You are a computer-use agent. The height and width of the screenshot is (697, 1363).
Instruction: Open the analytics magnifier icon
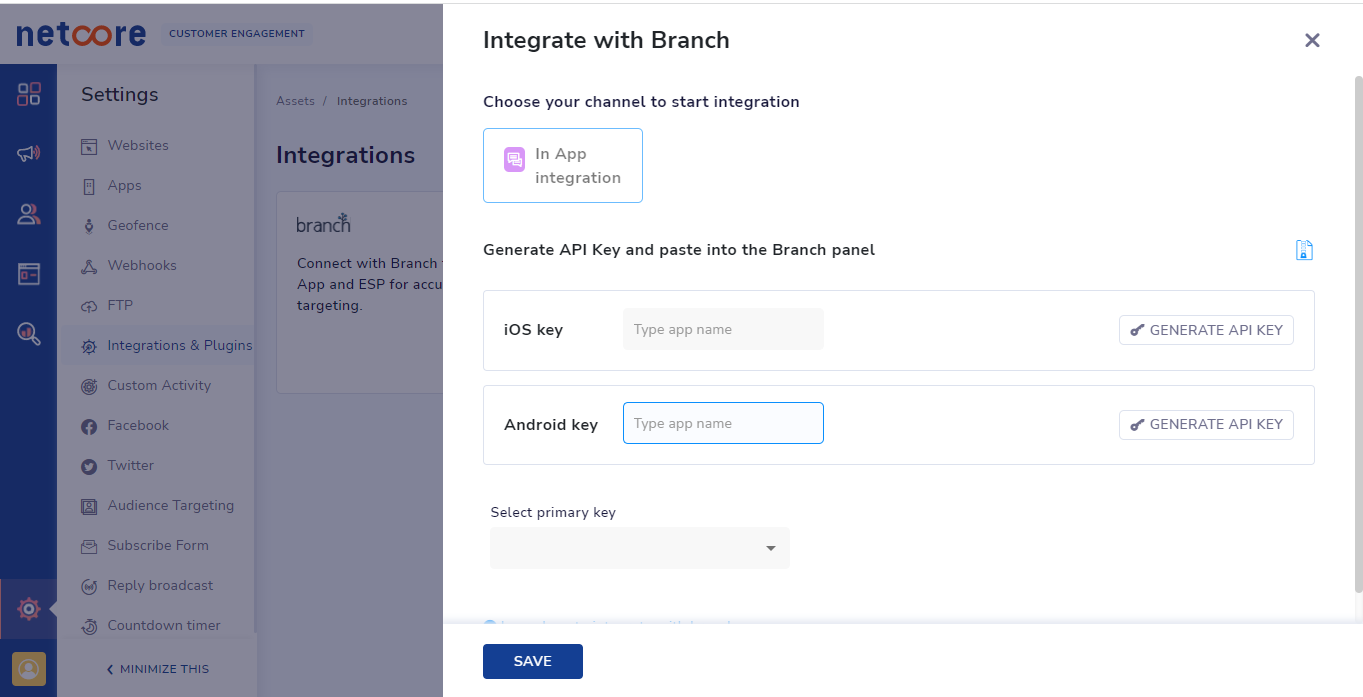tap(29, 334)
